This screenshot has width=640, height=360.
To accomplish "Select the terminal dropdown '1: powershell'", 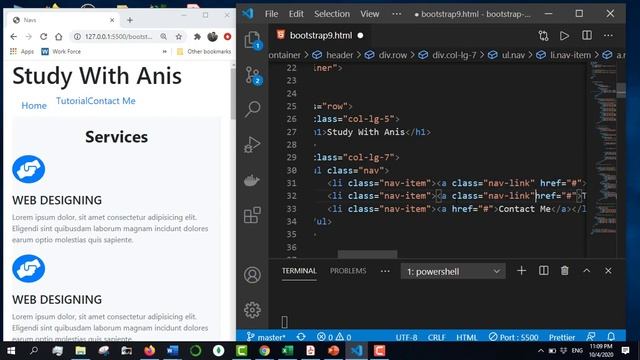I will pyautogui.click(x=453, y=271).
